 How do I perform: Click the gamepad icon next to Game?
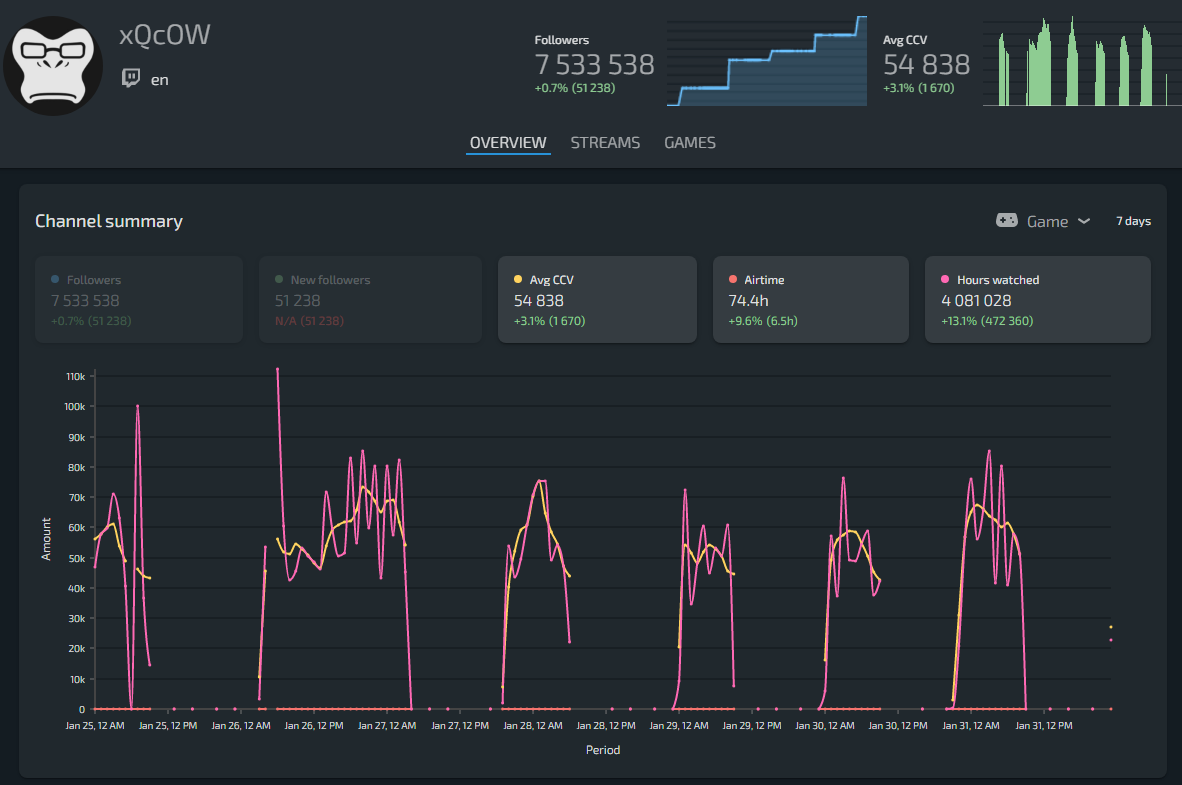(1006, 220)
